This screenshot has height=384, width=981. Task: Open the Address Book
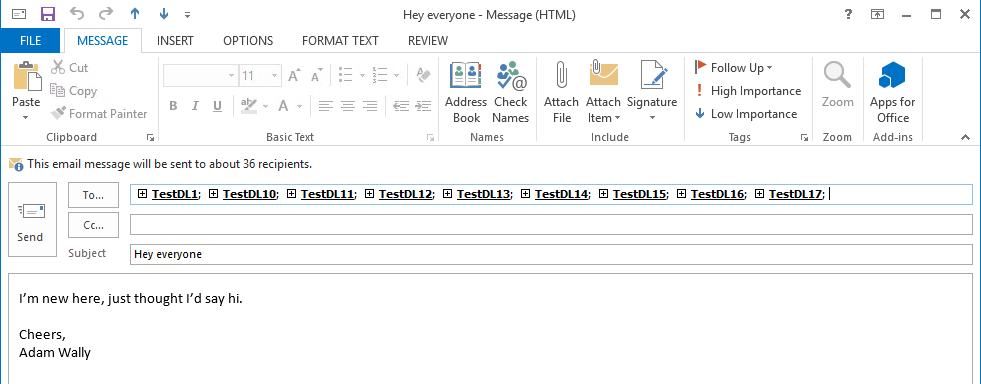pos(466,92)
